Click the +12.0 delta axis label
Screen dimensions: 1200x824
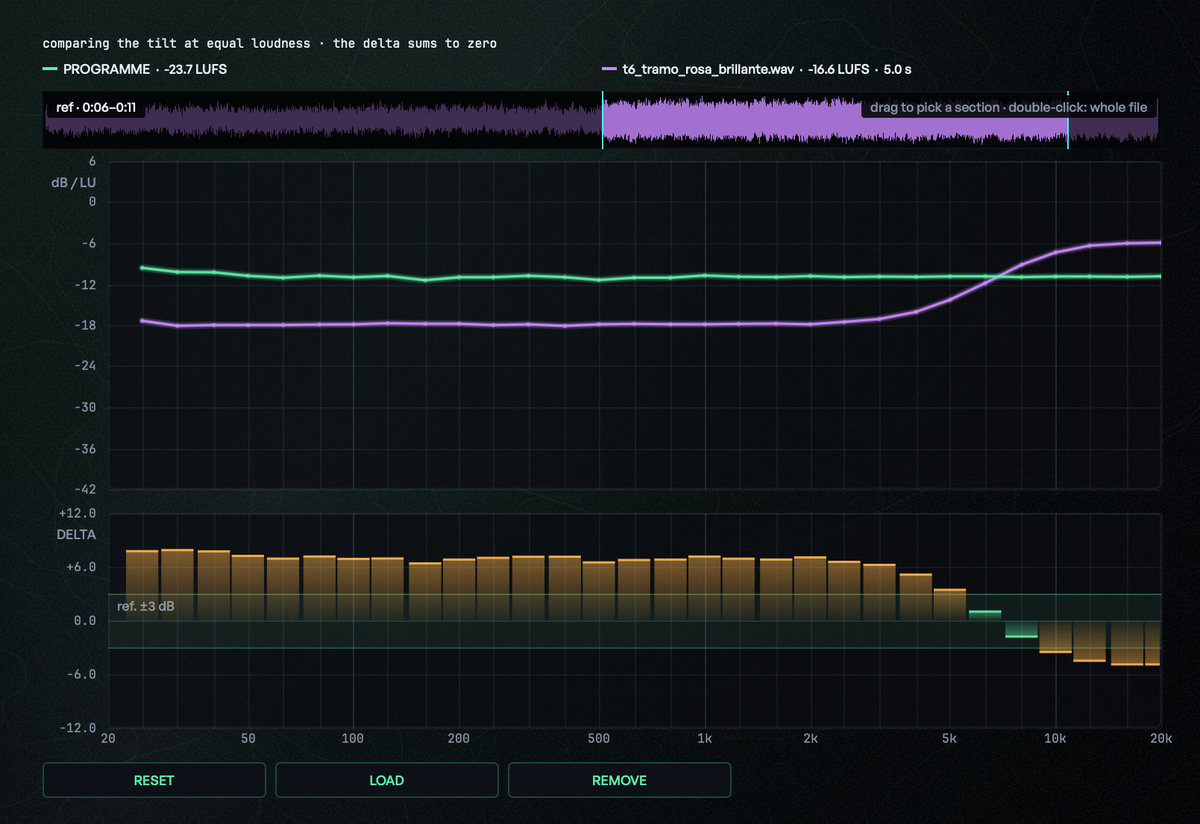click(x=77, y=513)
